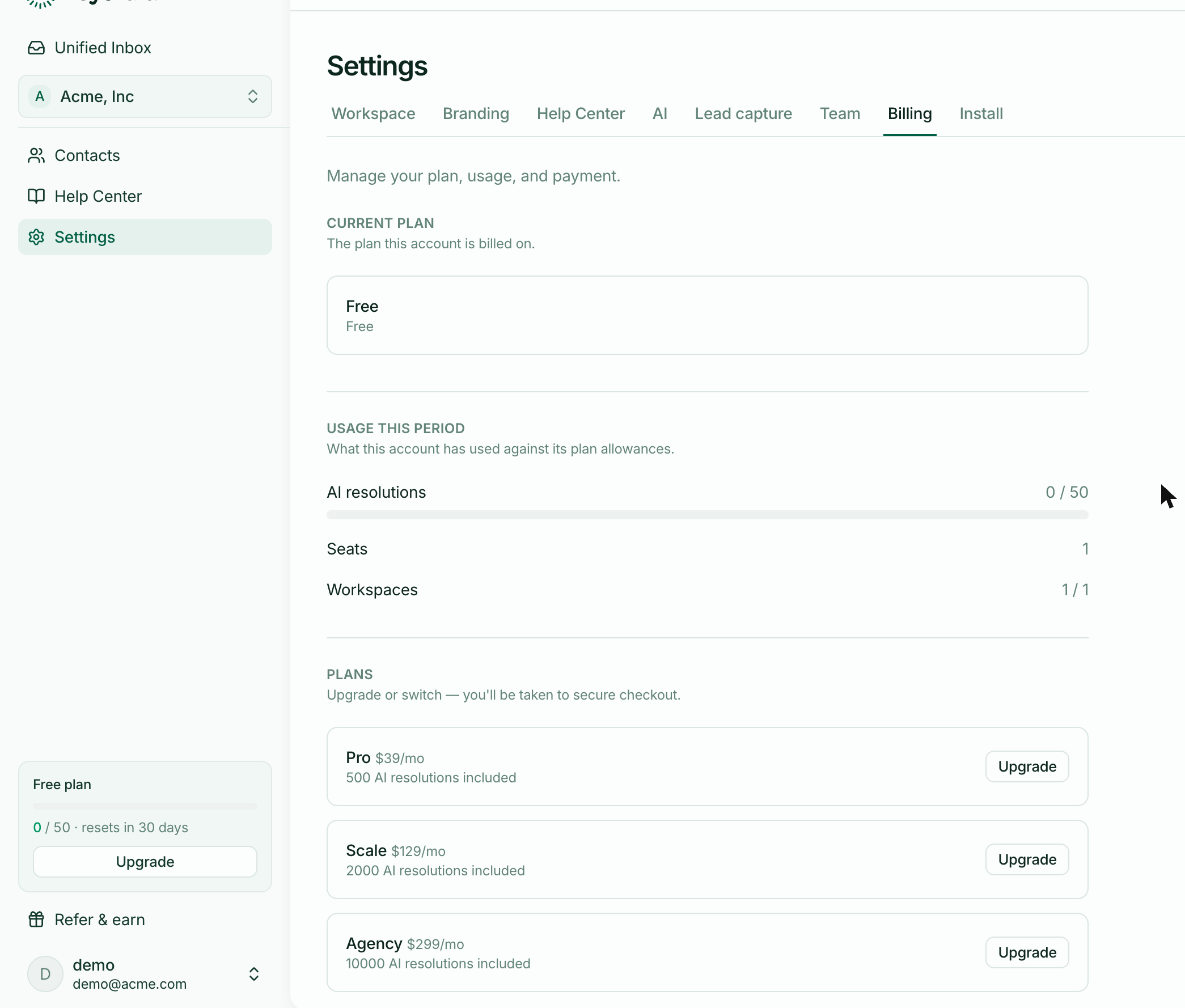Screen dimensions: 1185x1008
Task: Upgrade to the Pro plan
Action: [x=1027, y=766]
